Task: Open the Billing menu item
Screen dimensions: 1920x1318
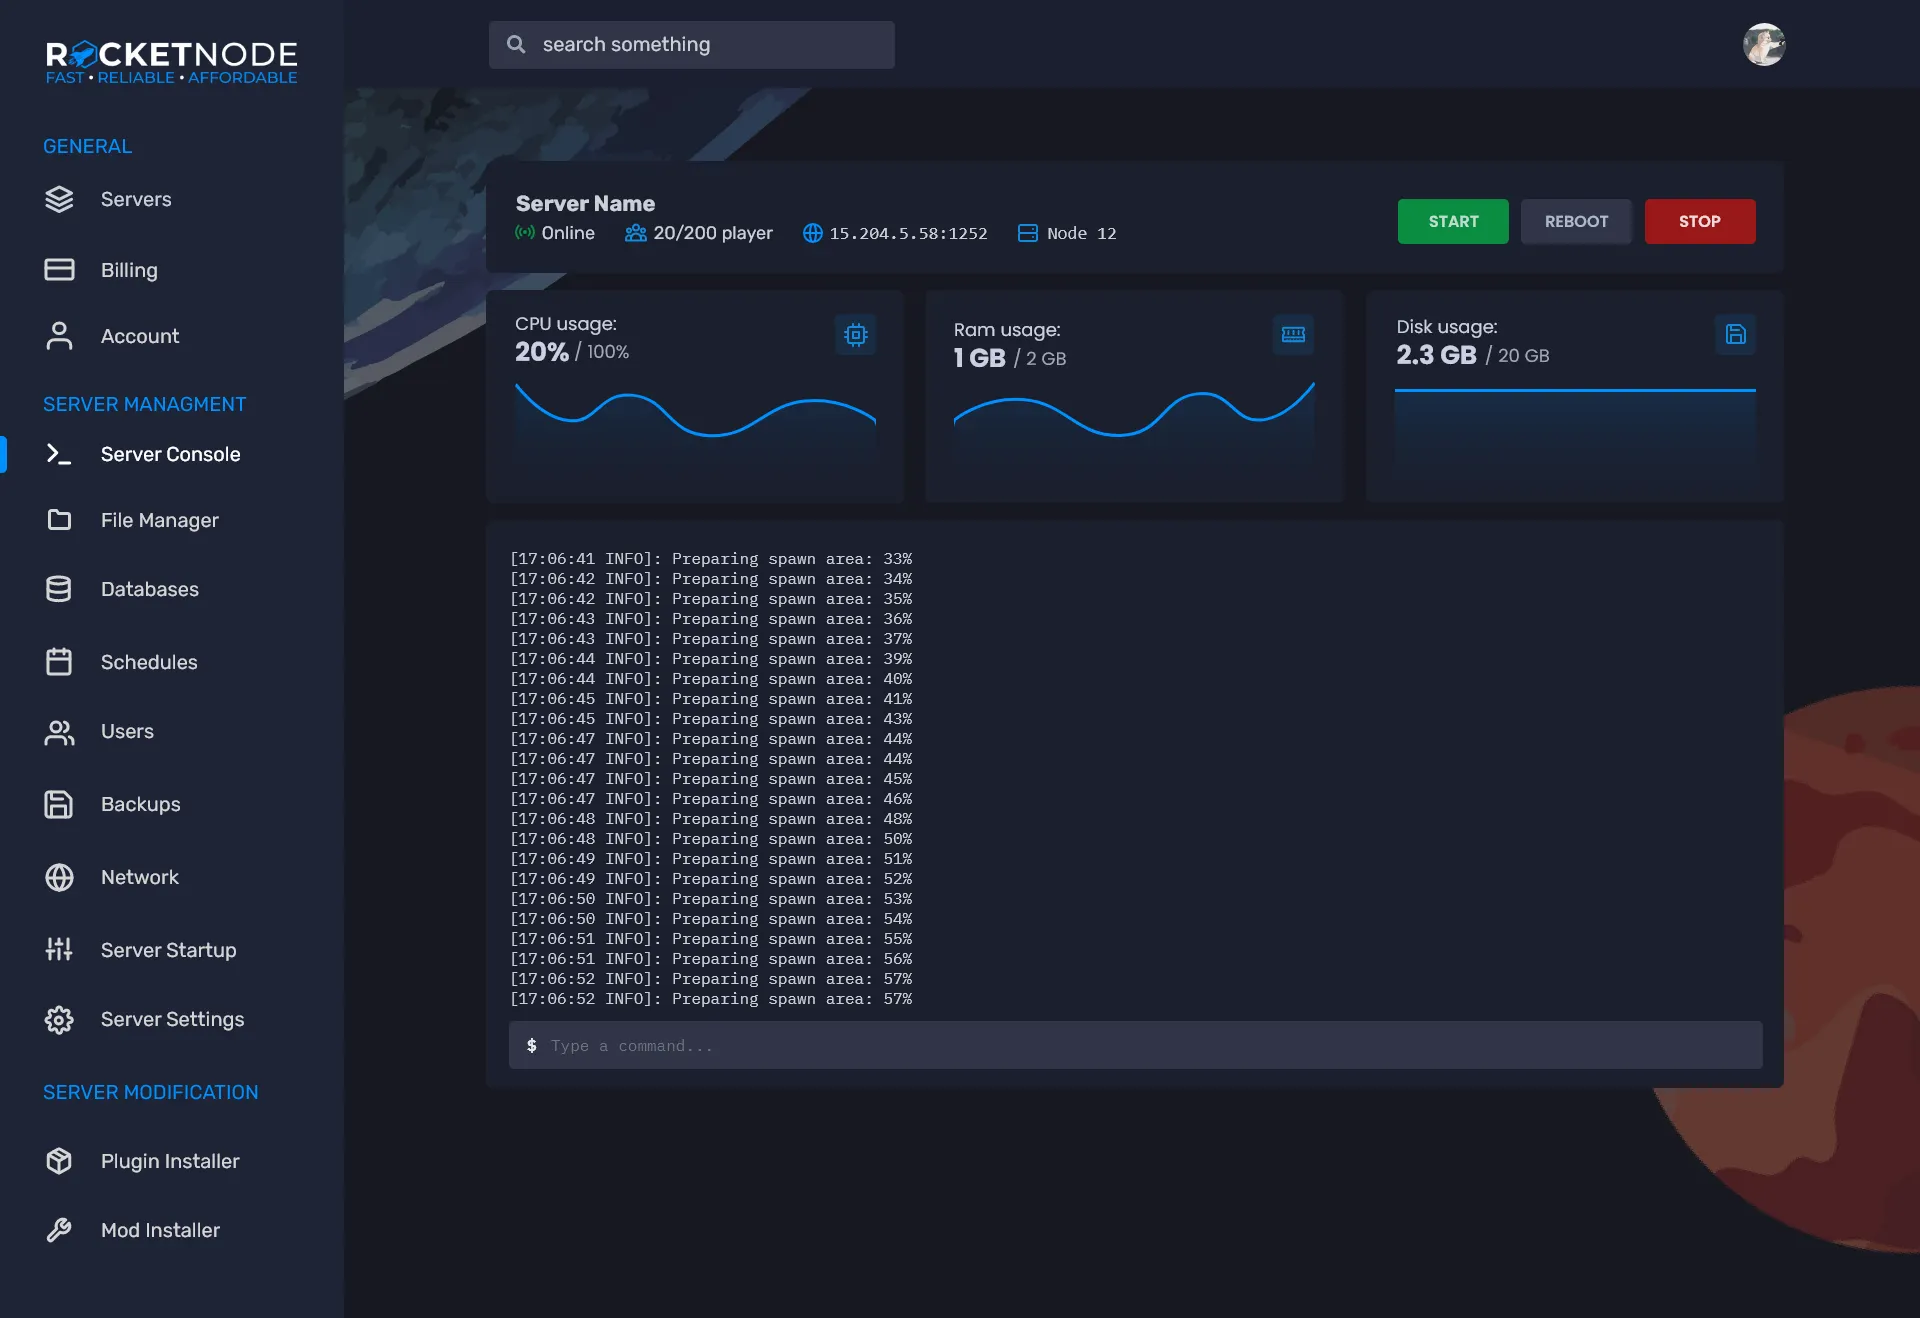Action: [x=129, y=270]
